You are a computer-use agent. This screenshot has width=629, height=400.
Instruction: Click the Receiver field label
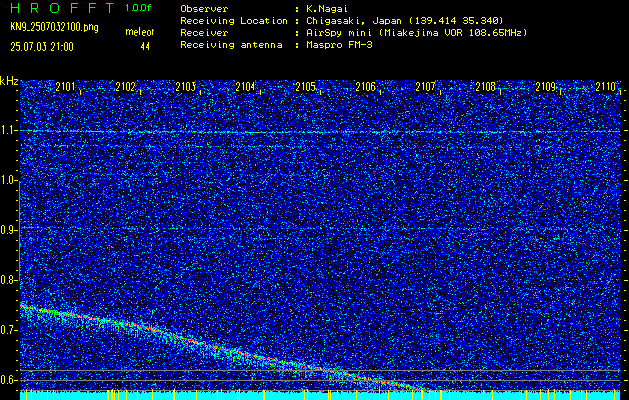[x=204, y=33]
